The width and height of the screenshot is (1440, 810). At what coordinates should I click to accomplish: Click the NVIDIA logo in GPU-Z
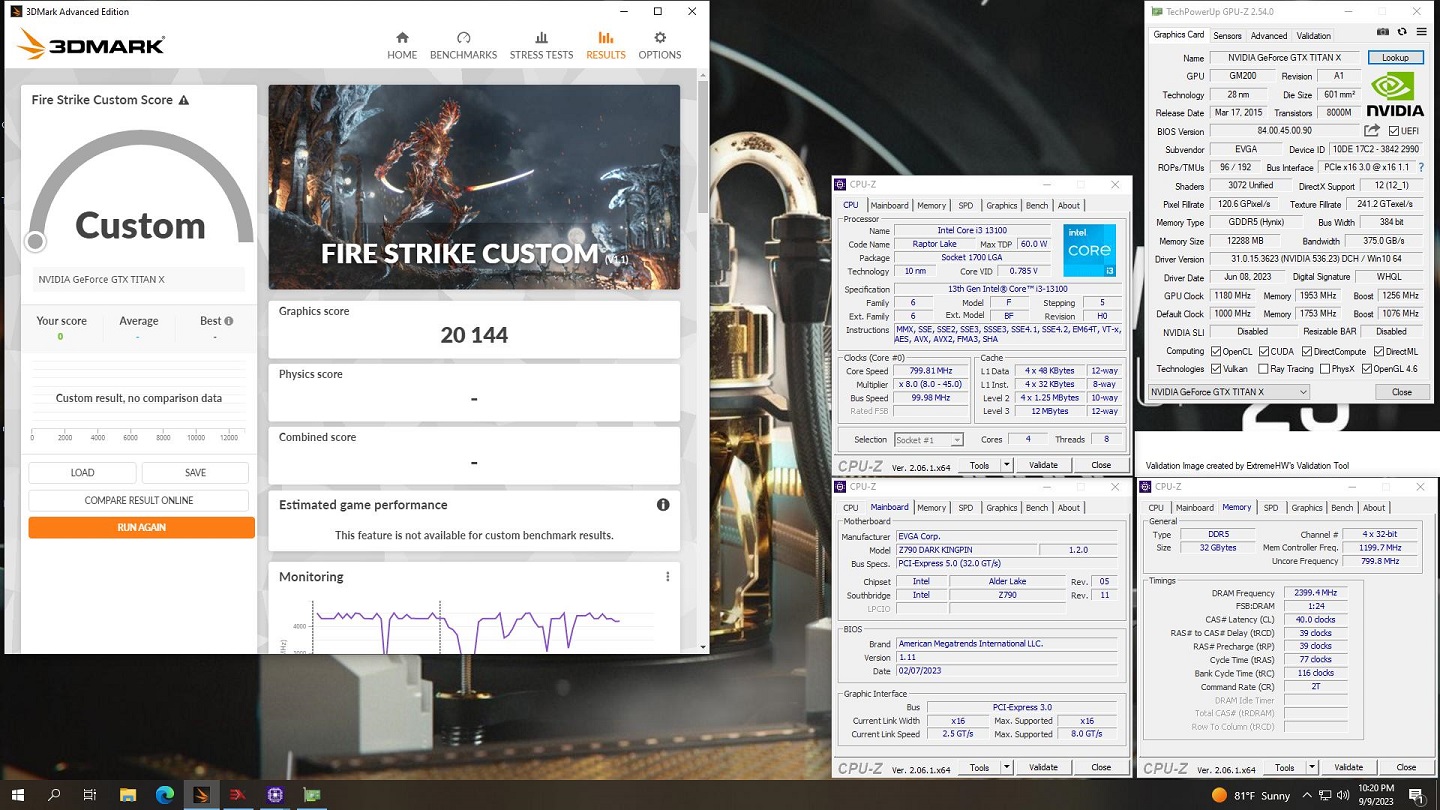(1395, 96)
